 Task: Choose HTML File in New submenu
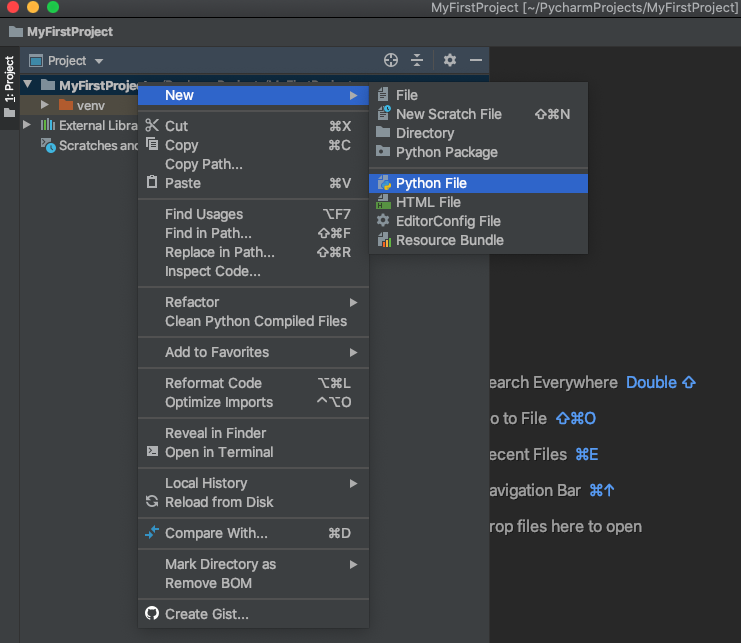pyautogui.click(x=478, y=202)
